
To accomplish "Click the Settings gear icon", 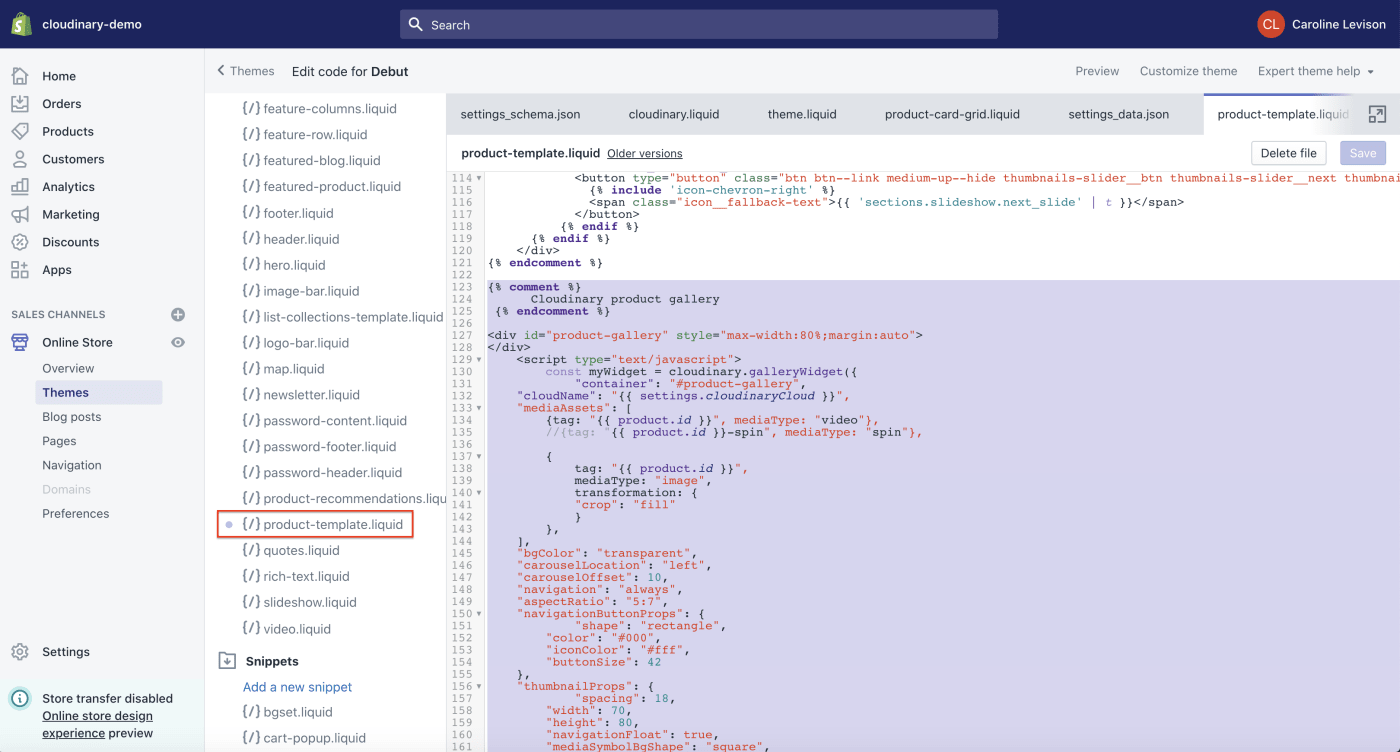I will pyautogui.click(x=20, y=652).
